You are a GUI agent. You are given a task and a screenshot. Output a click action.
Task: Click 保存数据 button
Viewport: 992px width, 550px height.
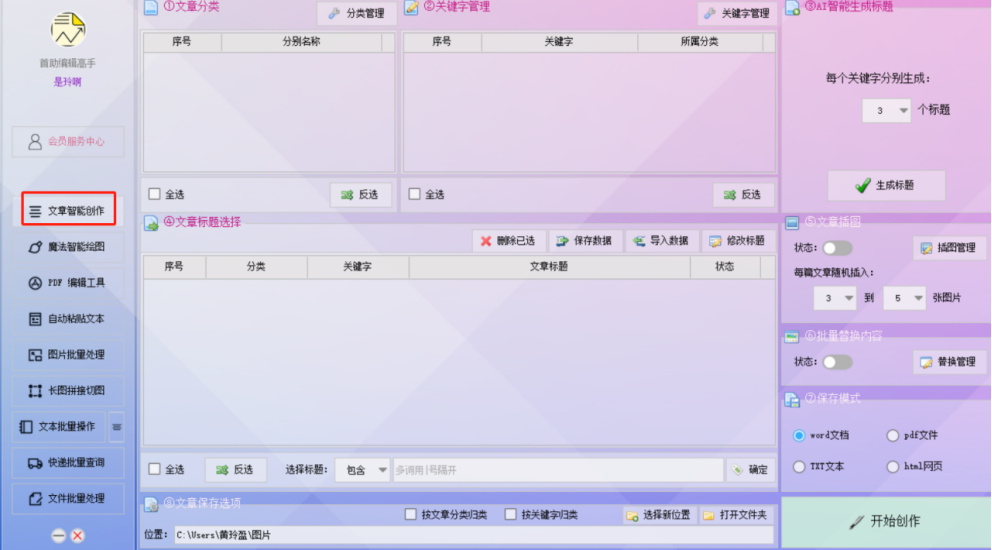pyautogui.click(x=585, y=241)
